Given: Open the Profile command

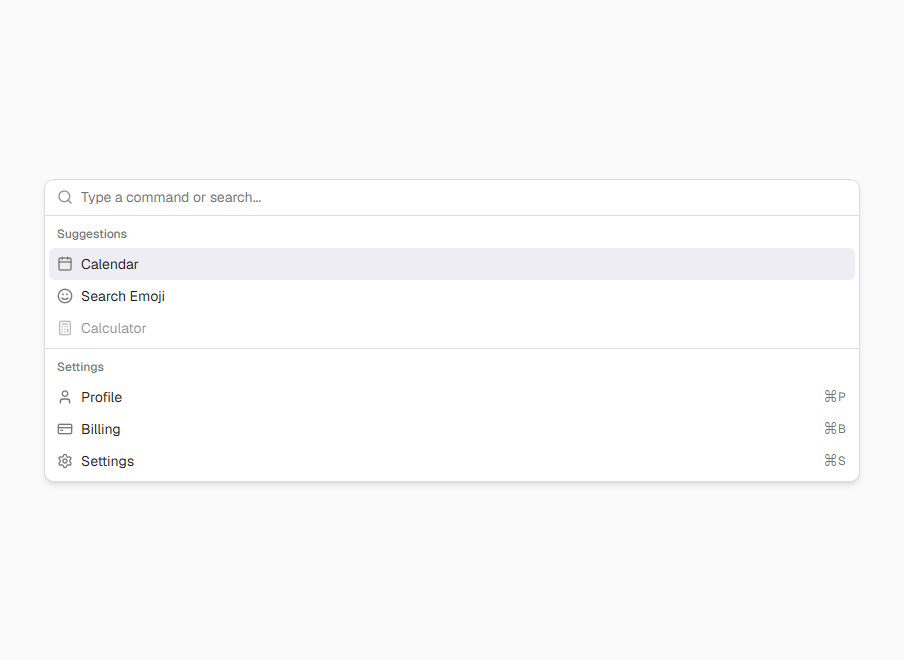Looking at the screenshot, I should click(452, 397).
